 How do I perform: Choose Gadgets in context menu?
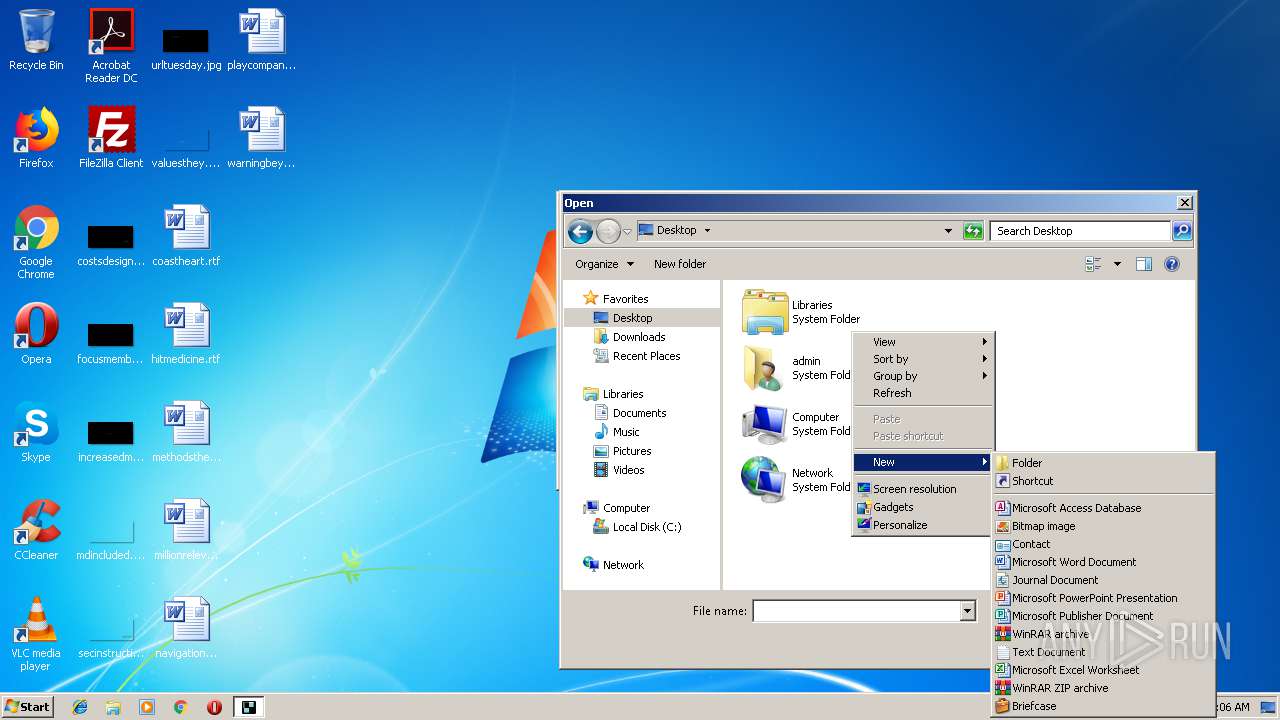(x=922, y=507)
